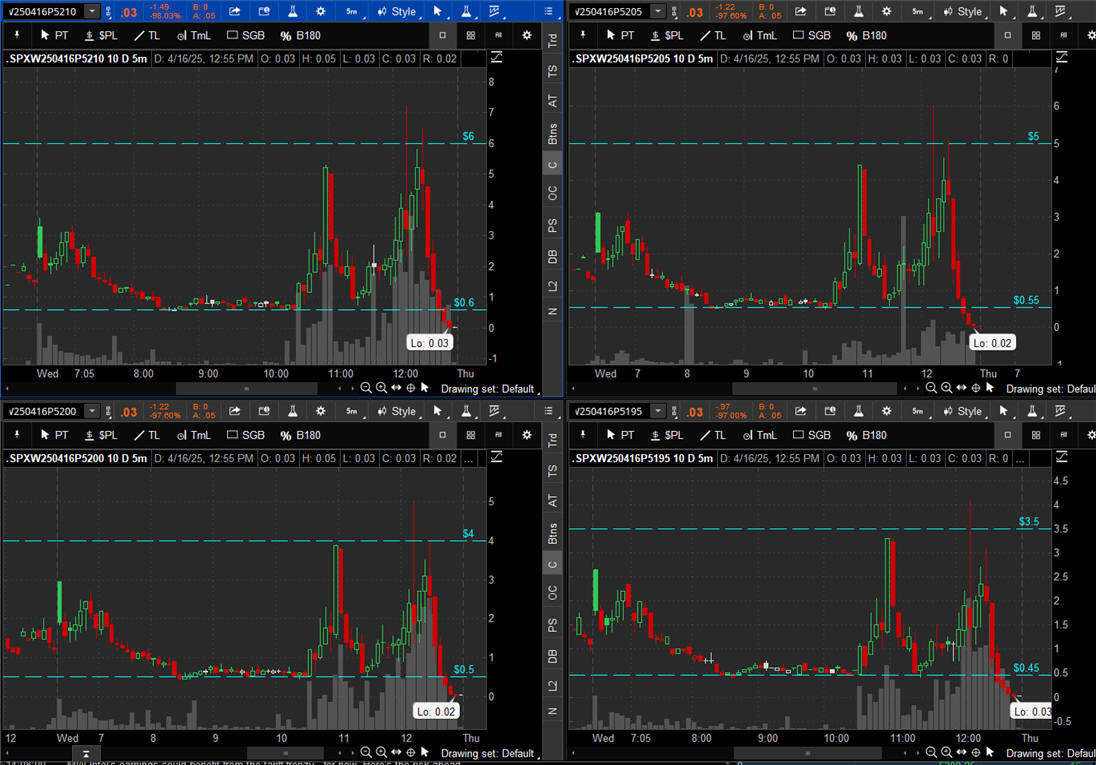Zoom in on the P5210 chart
Image resolution: width=1096 pixels, height=765 pixels.
tap(381, 387)
